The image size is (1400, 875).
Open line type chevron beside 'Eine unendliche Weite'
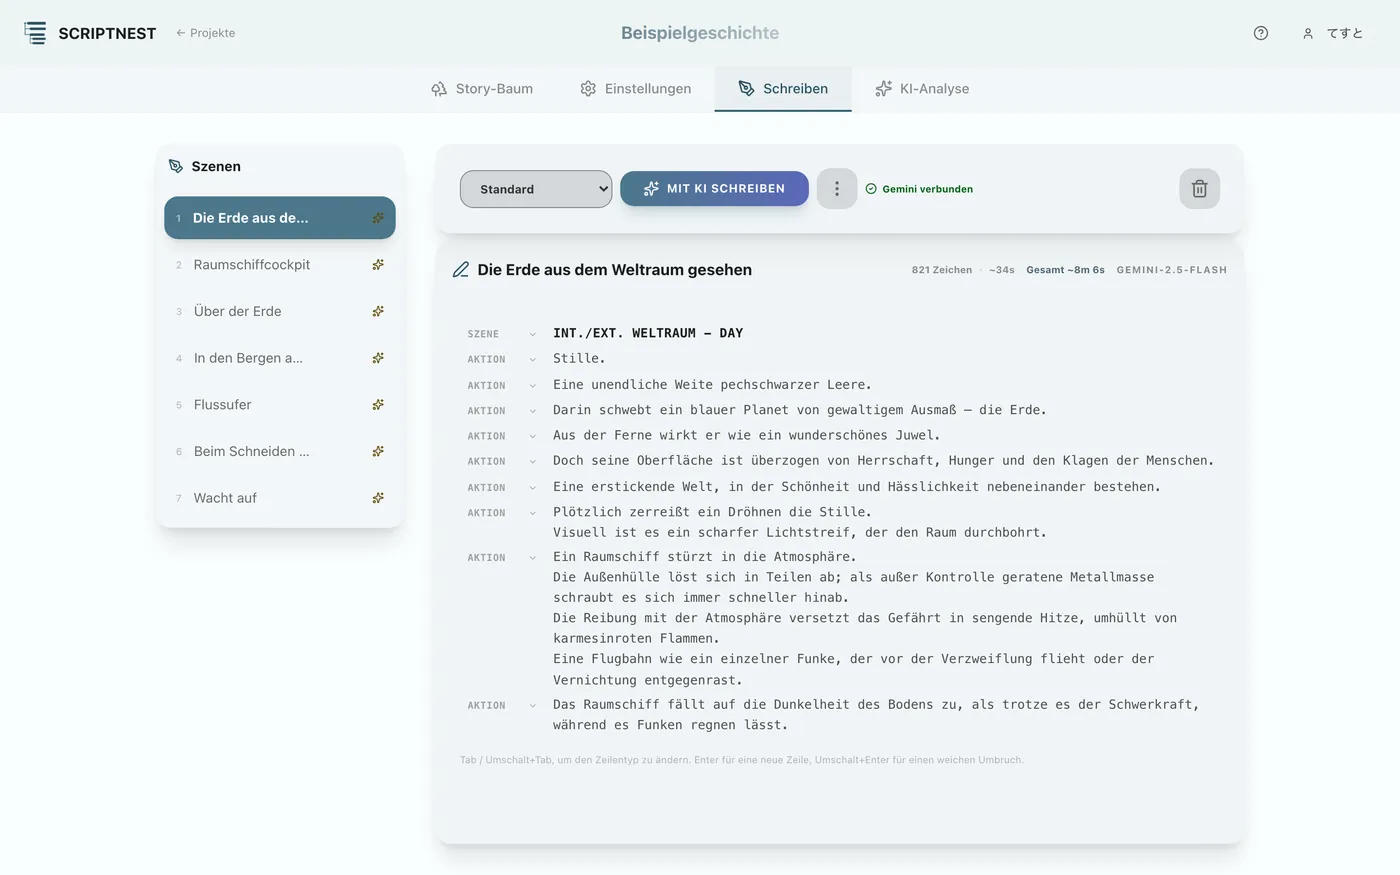tap(532, 385)
